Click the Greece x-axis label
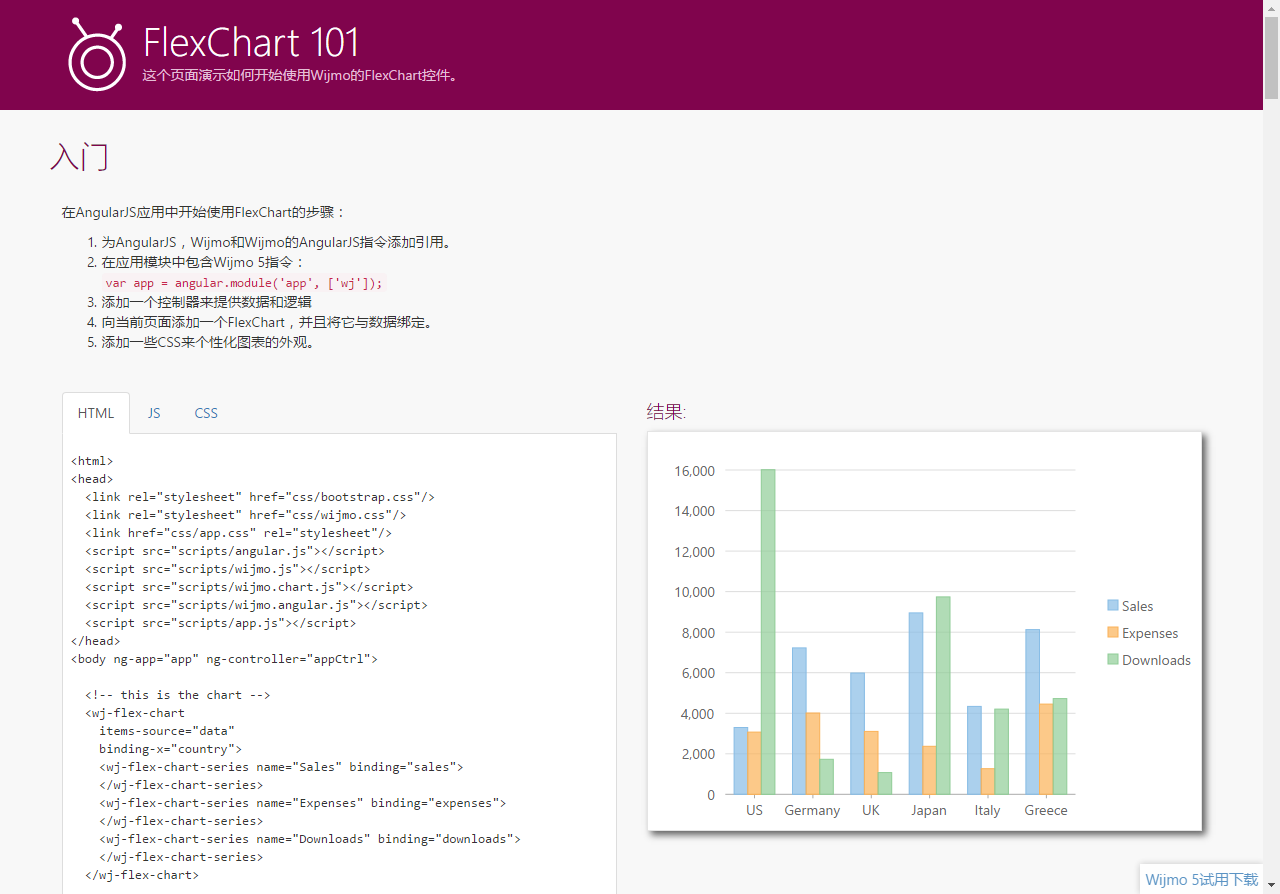This screenshot has height=894, width=1280. (1046, 810)
